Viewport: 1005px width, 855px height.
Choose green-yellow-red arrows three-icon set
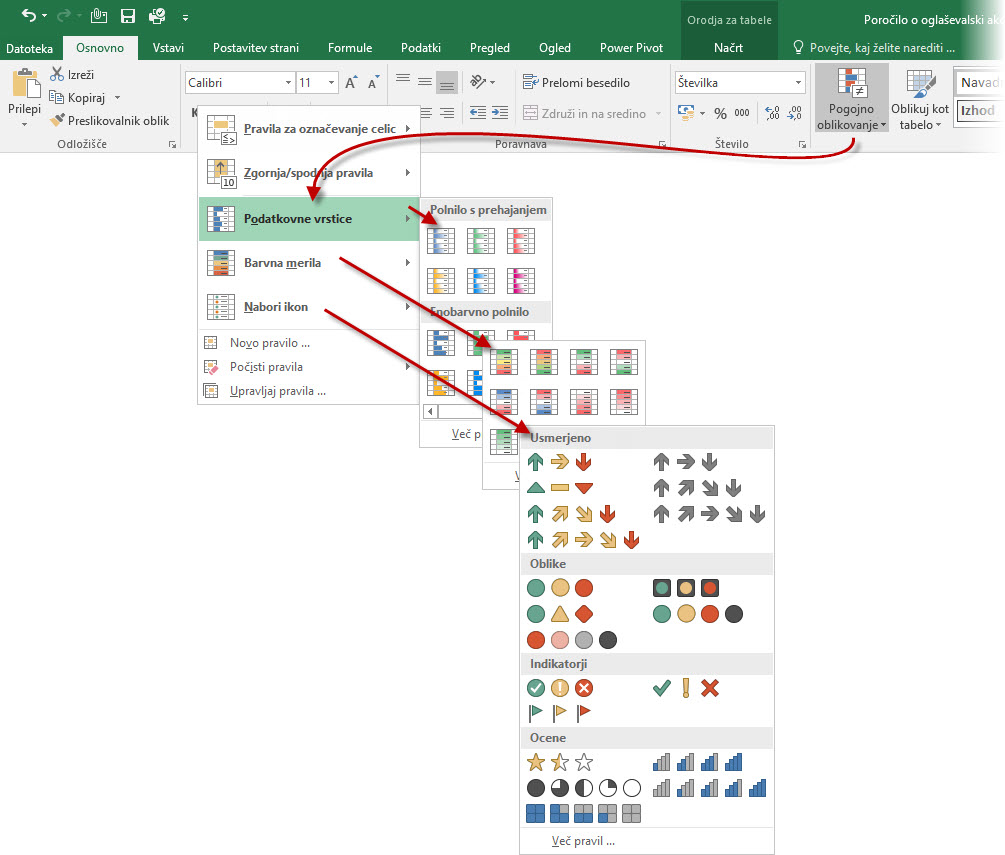click(x=560, y=461)
